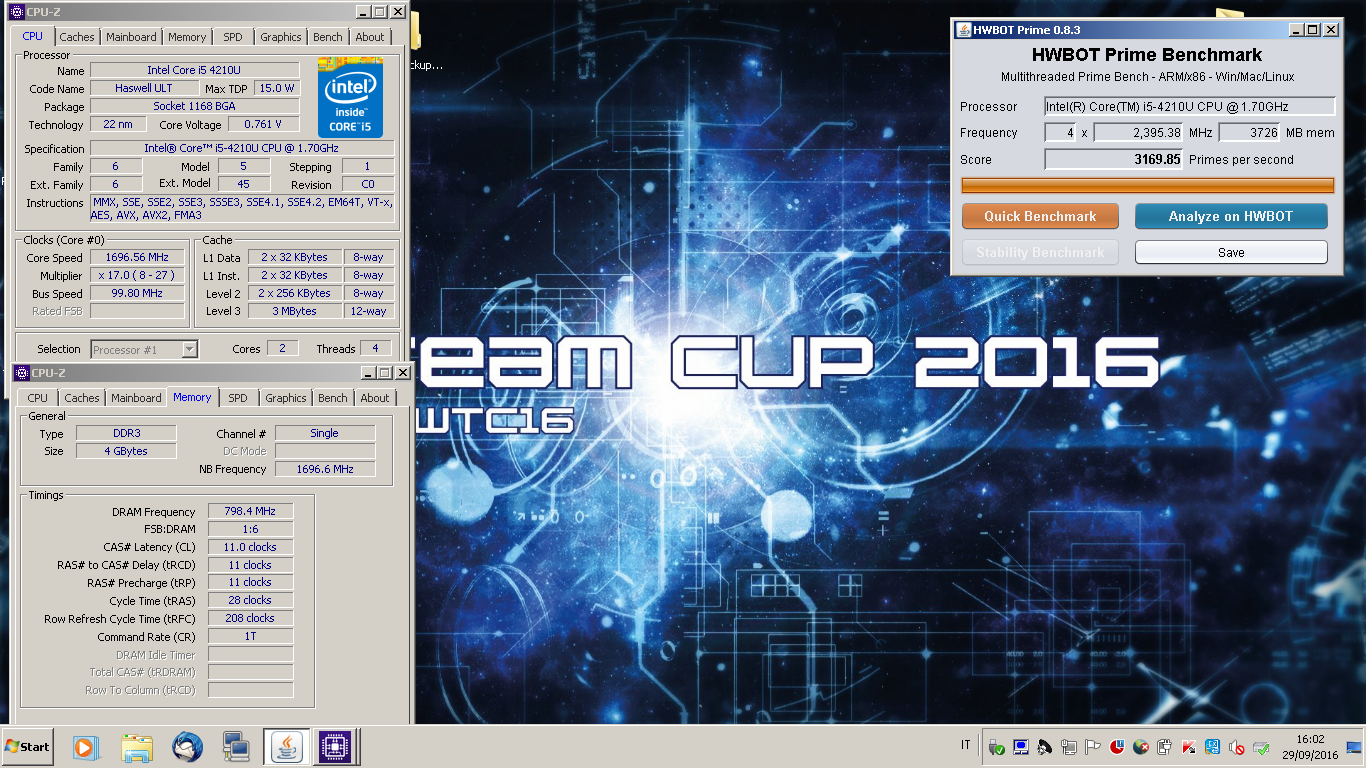Click the 3726 MB mem field
This screenshot has height=768, width=1366.
click(1250, 132)
